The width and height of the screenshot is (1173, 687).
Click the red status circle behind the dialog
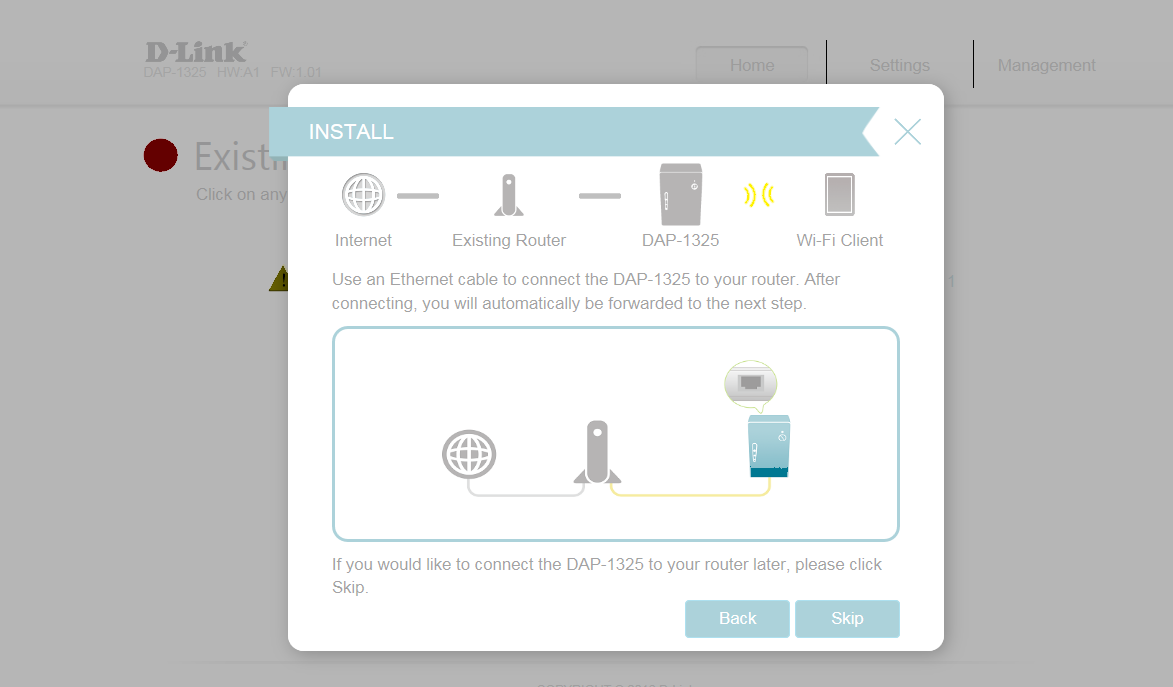pyautogui.click(x=161, y=156)
